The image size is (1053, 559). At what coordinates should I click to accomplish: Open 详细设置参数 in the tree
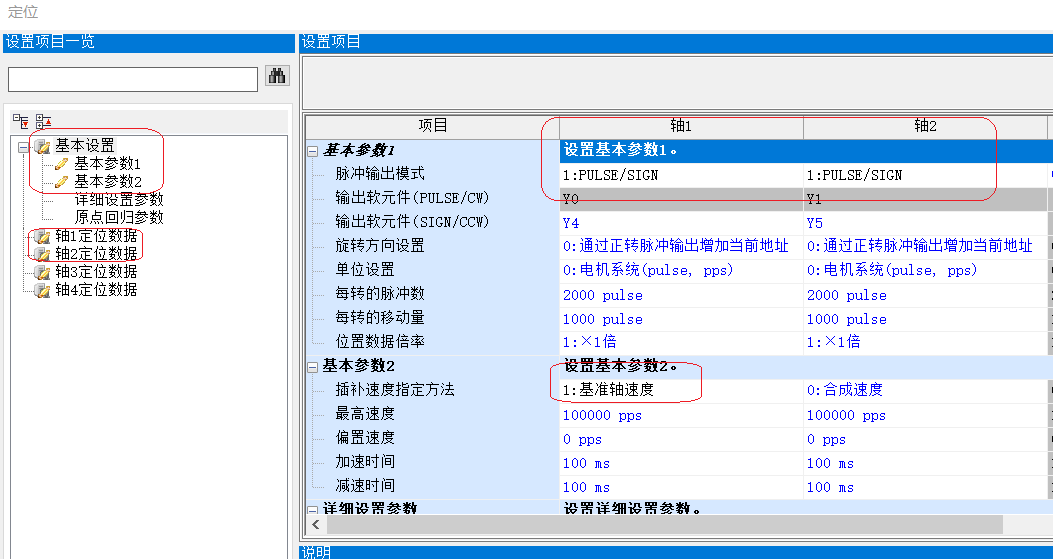click(x=119, y=199)
